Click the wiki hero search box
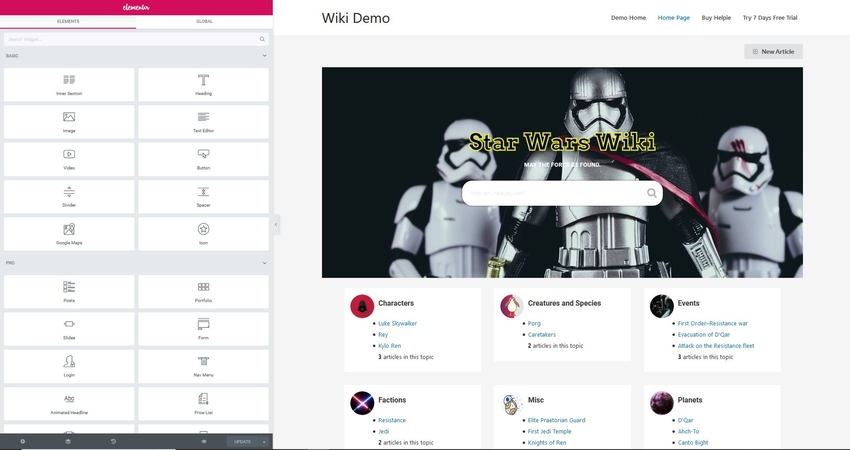Image resolution: width=850 pixels, height=450 pixels. [x=562, y=193]
